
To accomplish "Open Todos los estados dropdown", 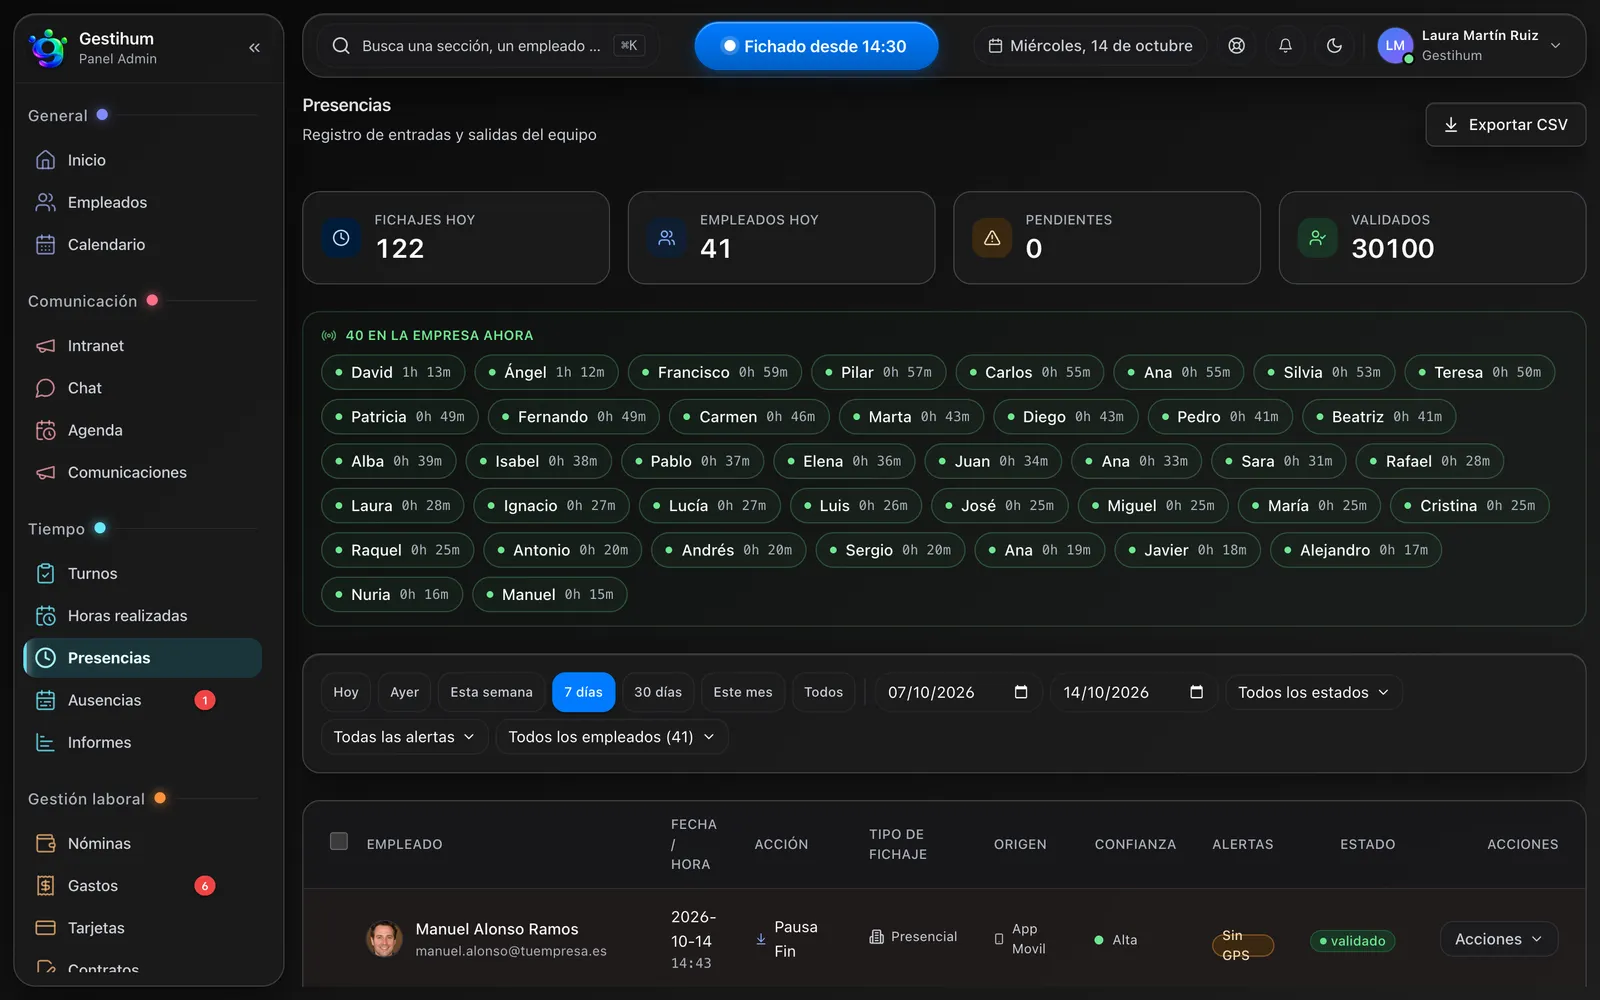I will (1313, 692).
